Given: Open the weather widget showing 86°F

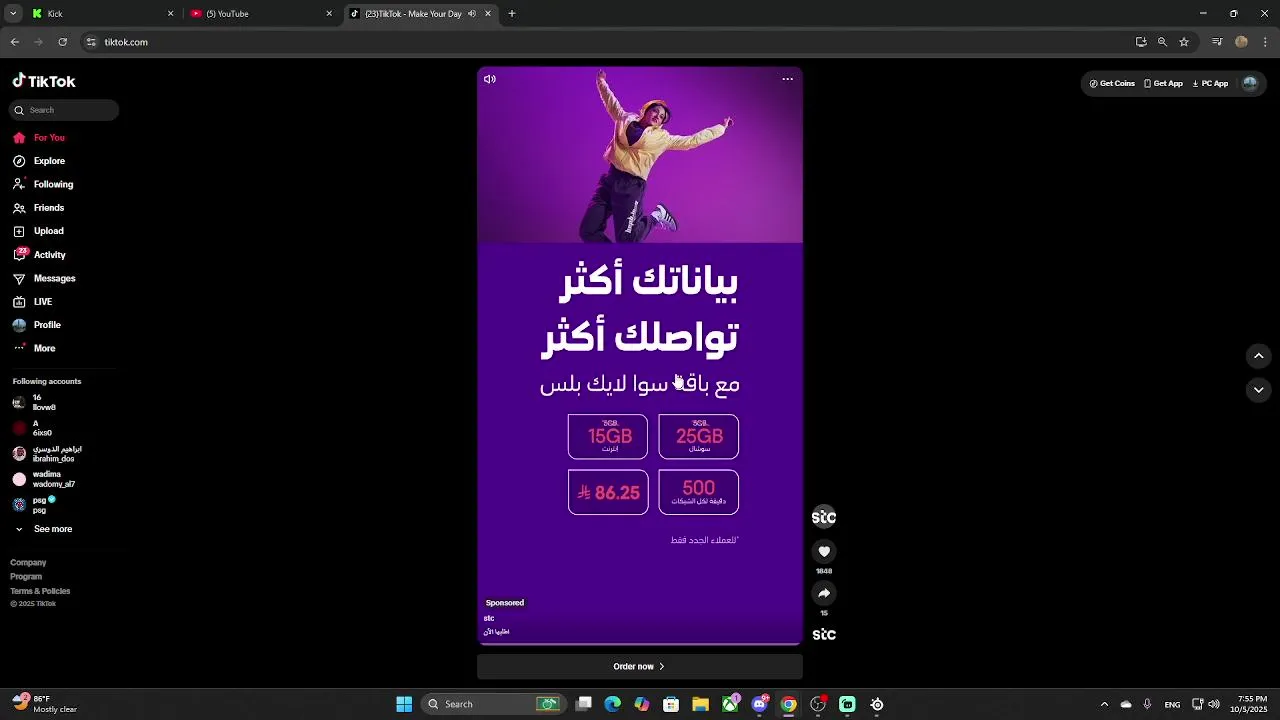Looking at the screenshot, I should [45, 704].
